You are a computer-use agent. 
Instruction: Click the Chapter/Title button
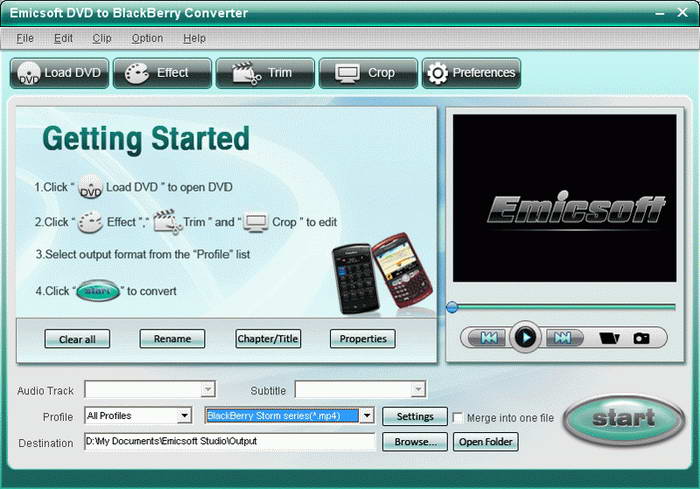268,339
